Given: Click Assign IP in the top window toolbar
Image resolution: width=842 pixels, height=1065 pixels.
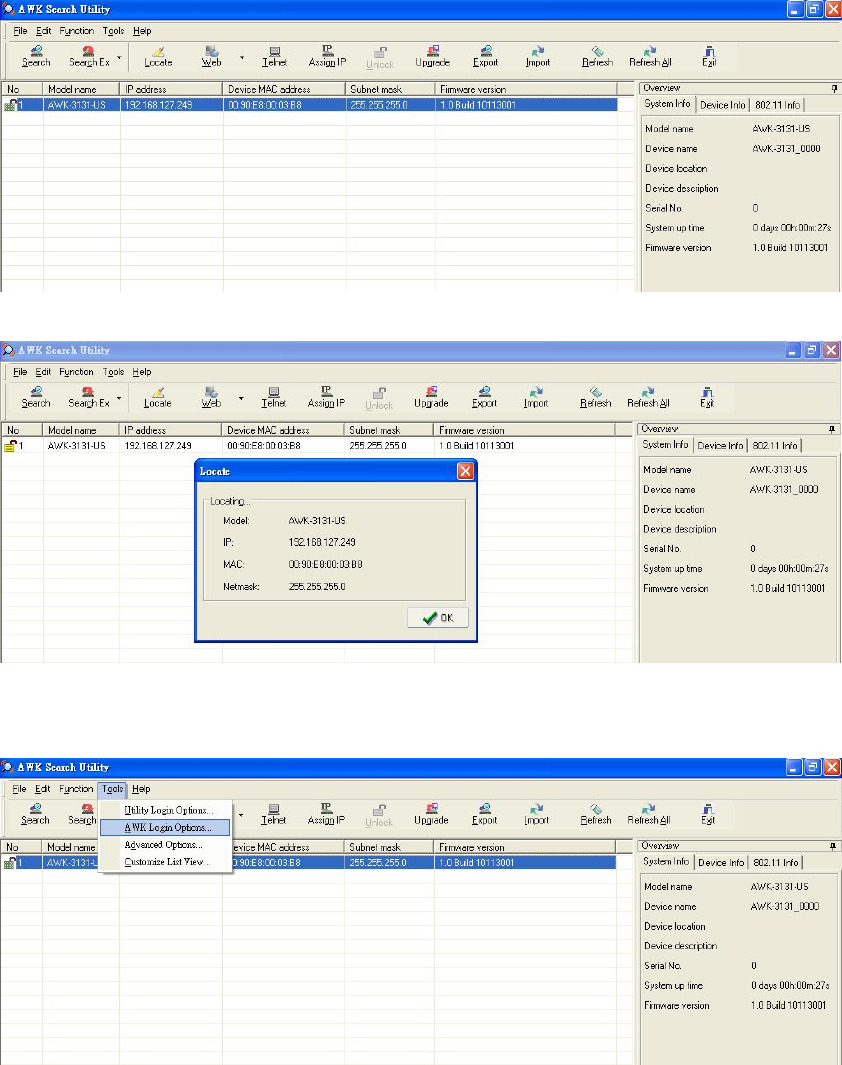Looking at the screenshot, I should tap(327, 56).
